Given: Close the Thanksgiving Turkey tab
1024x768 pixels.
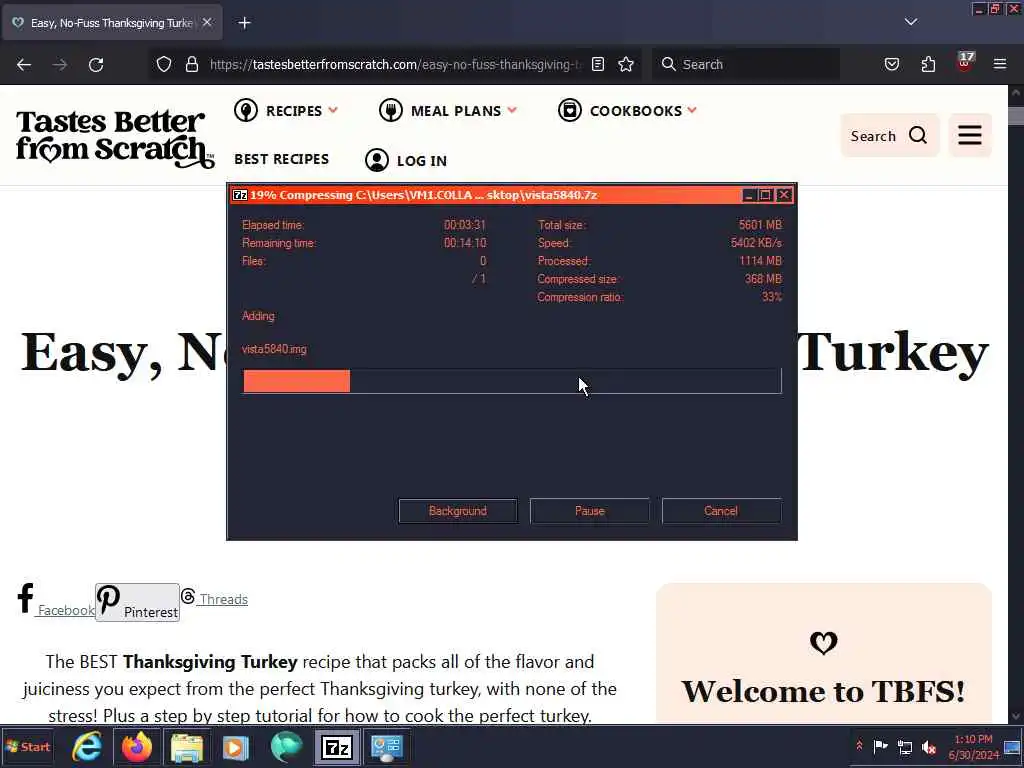Looking at the screenshot, I should [207, 22].
